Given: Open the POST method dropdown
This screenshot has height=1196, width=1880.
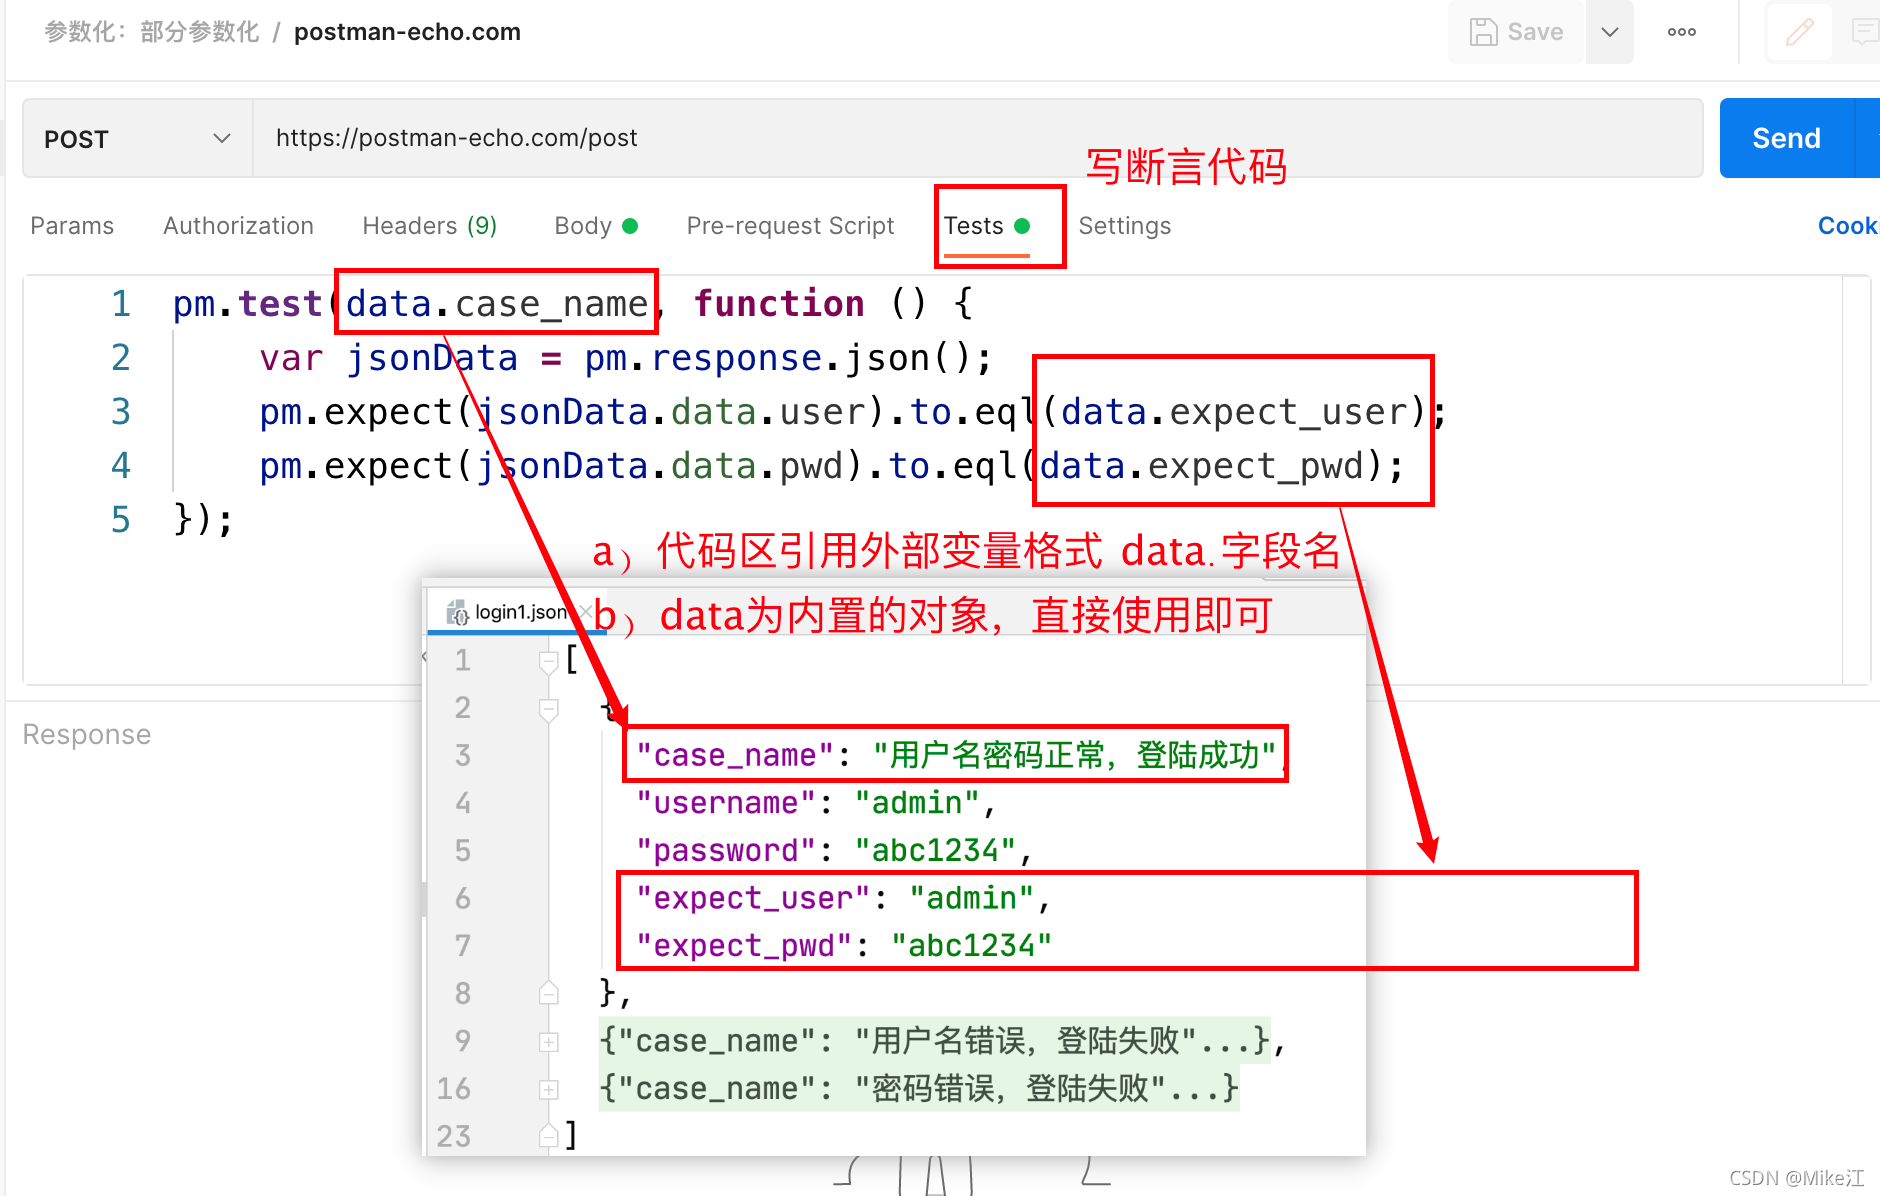Looking at the screenshot, I should (x=138, y=139).
